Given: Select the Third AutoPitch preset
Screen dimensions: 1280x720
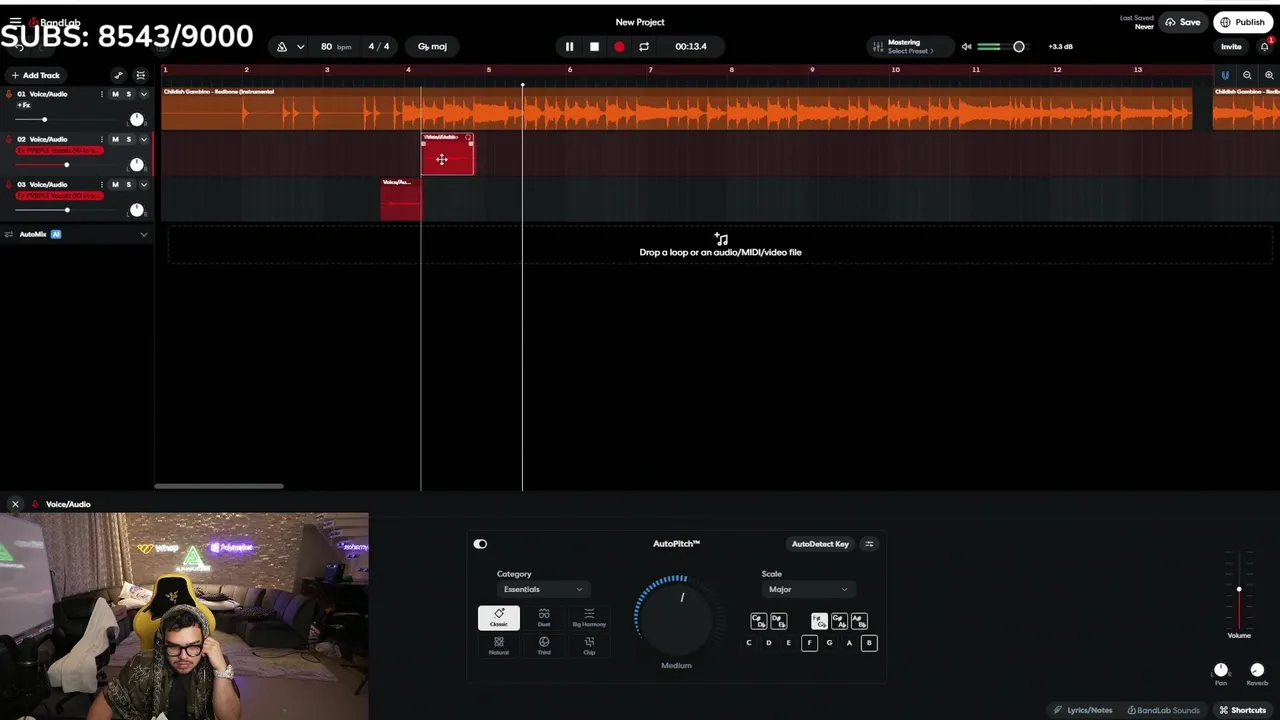Looking at the screenshot, I should click(544, 646).
